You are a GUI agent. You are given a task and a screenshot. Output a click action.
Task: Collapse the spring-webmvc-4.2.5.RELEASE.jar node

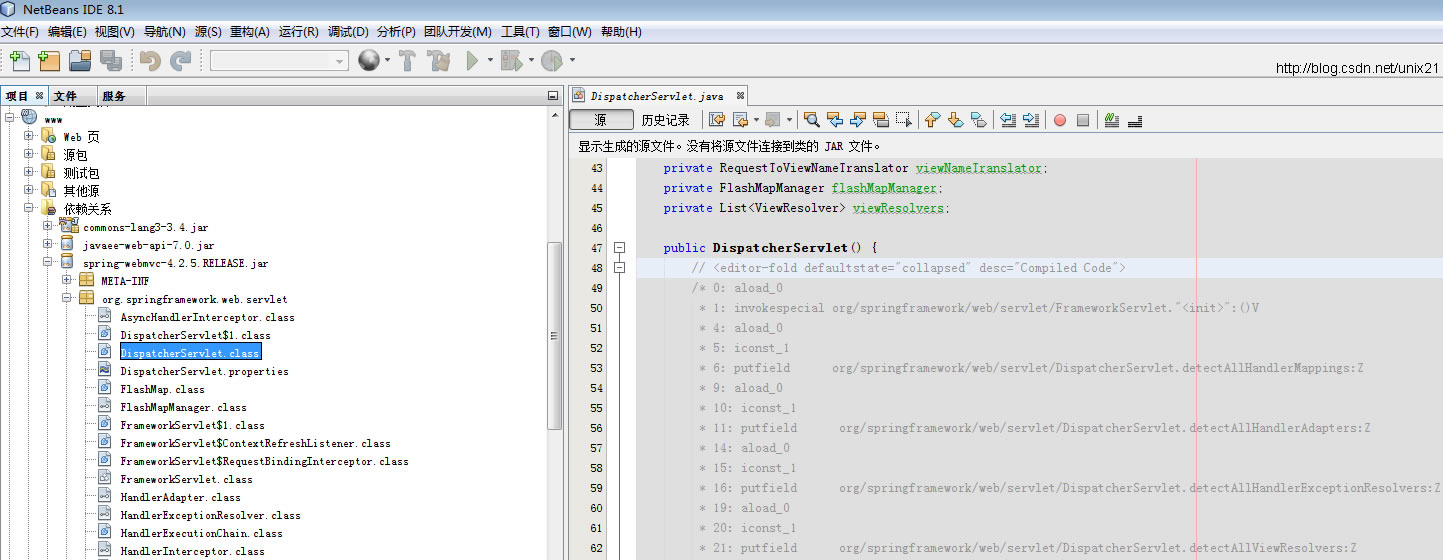[48, 262]
